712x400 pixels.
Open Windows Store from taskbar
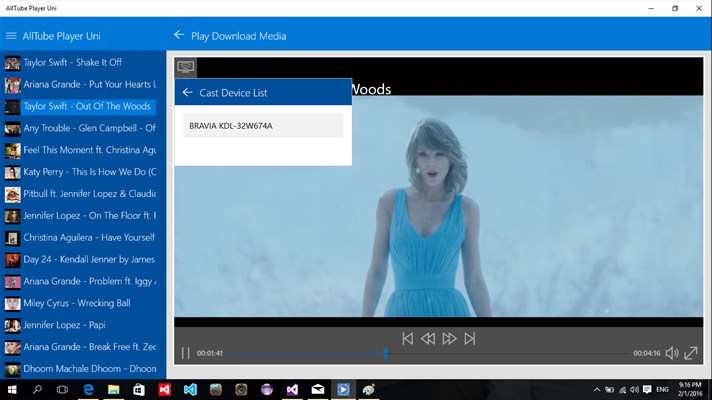(x=139, y=390)
